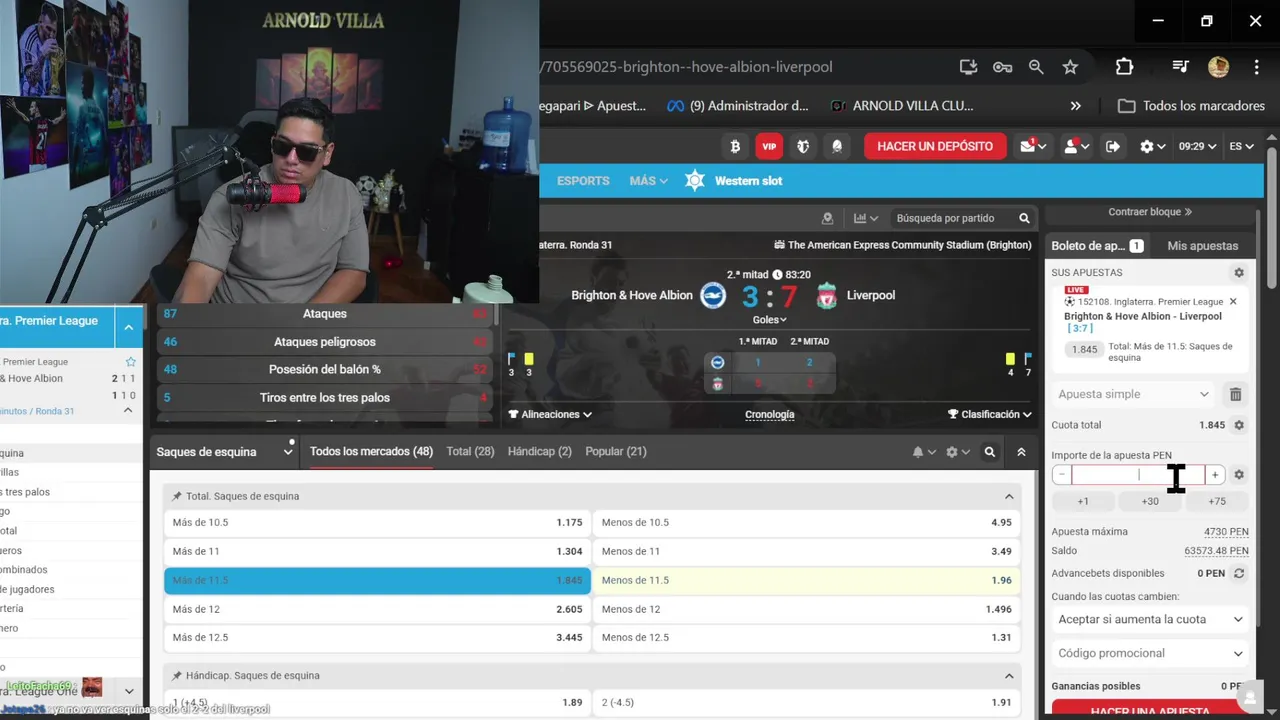The height and width of the screenshot is (720, 1280).
Task: Open the 09:29 time zone dropdown
Action: pos(1197,146)
